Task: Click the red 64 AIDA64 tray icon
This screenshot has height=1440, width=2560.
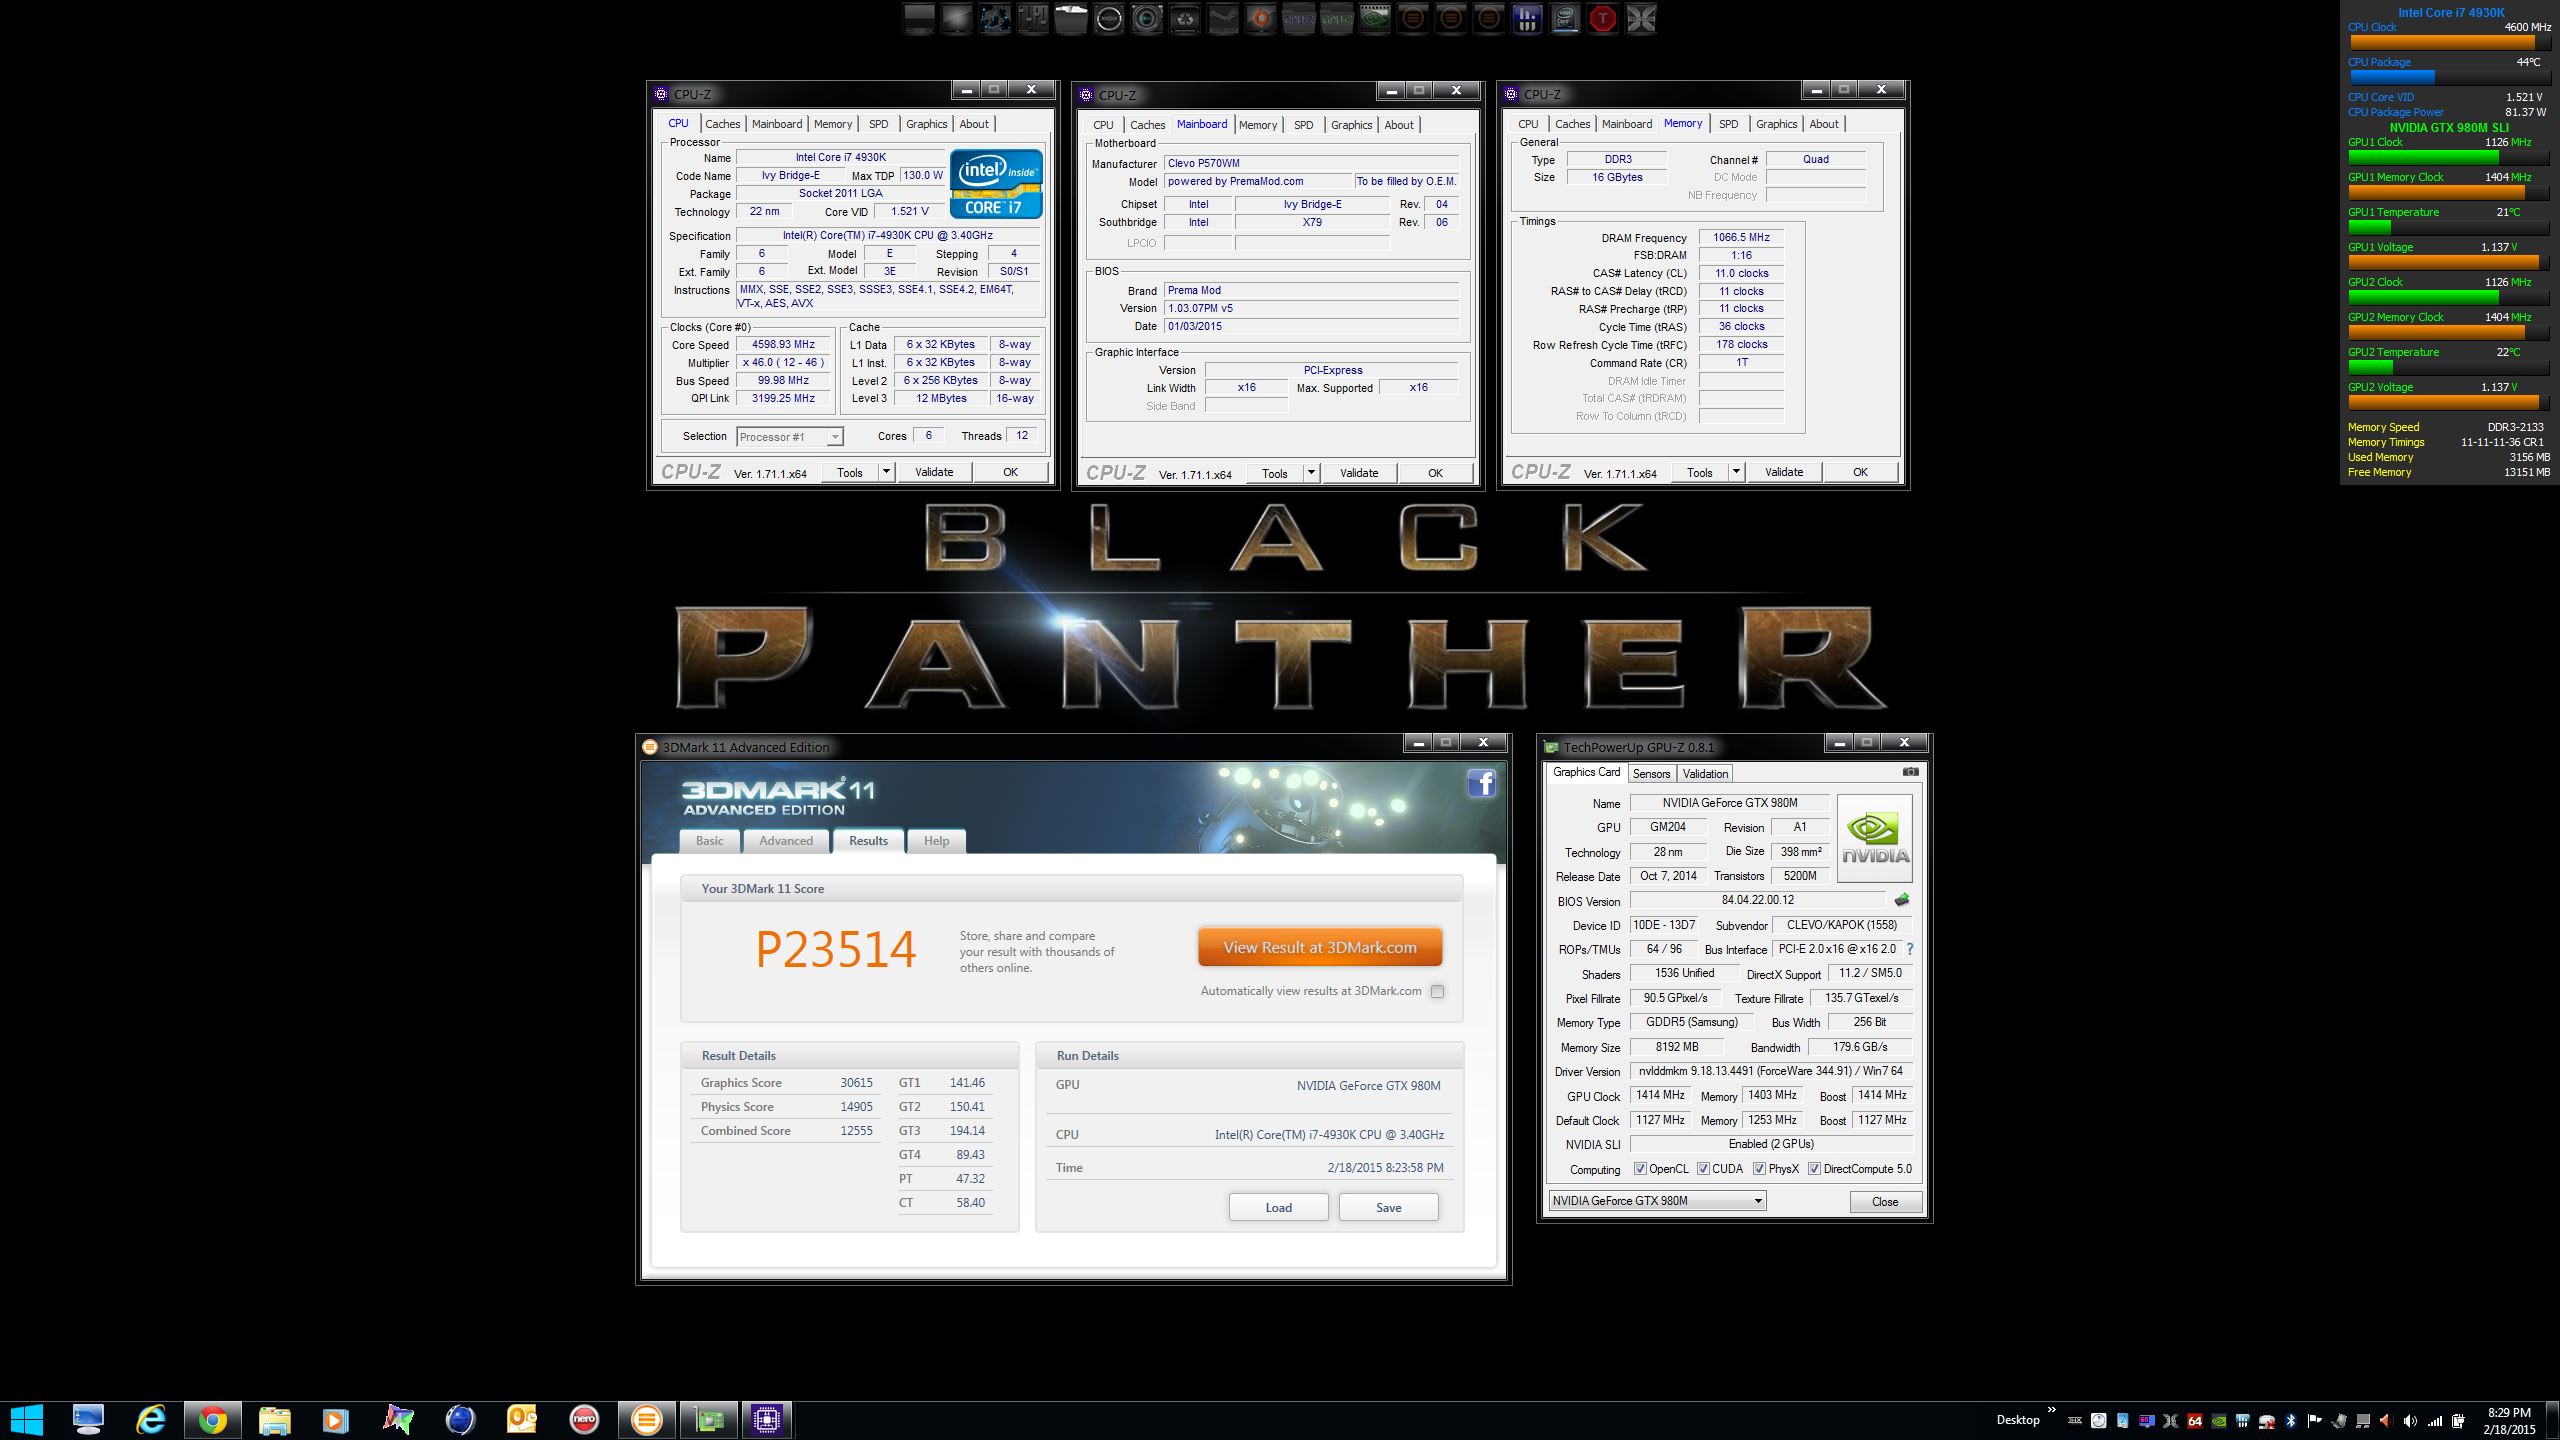Action: (x=2195, y=1421)
